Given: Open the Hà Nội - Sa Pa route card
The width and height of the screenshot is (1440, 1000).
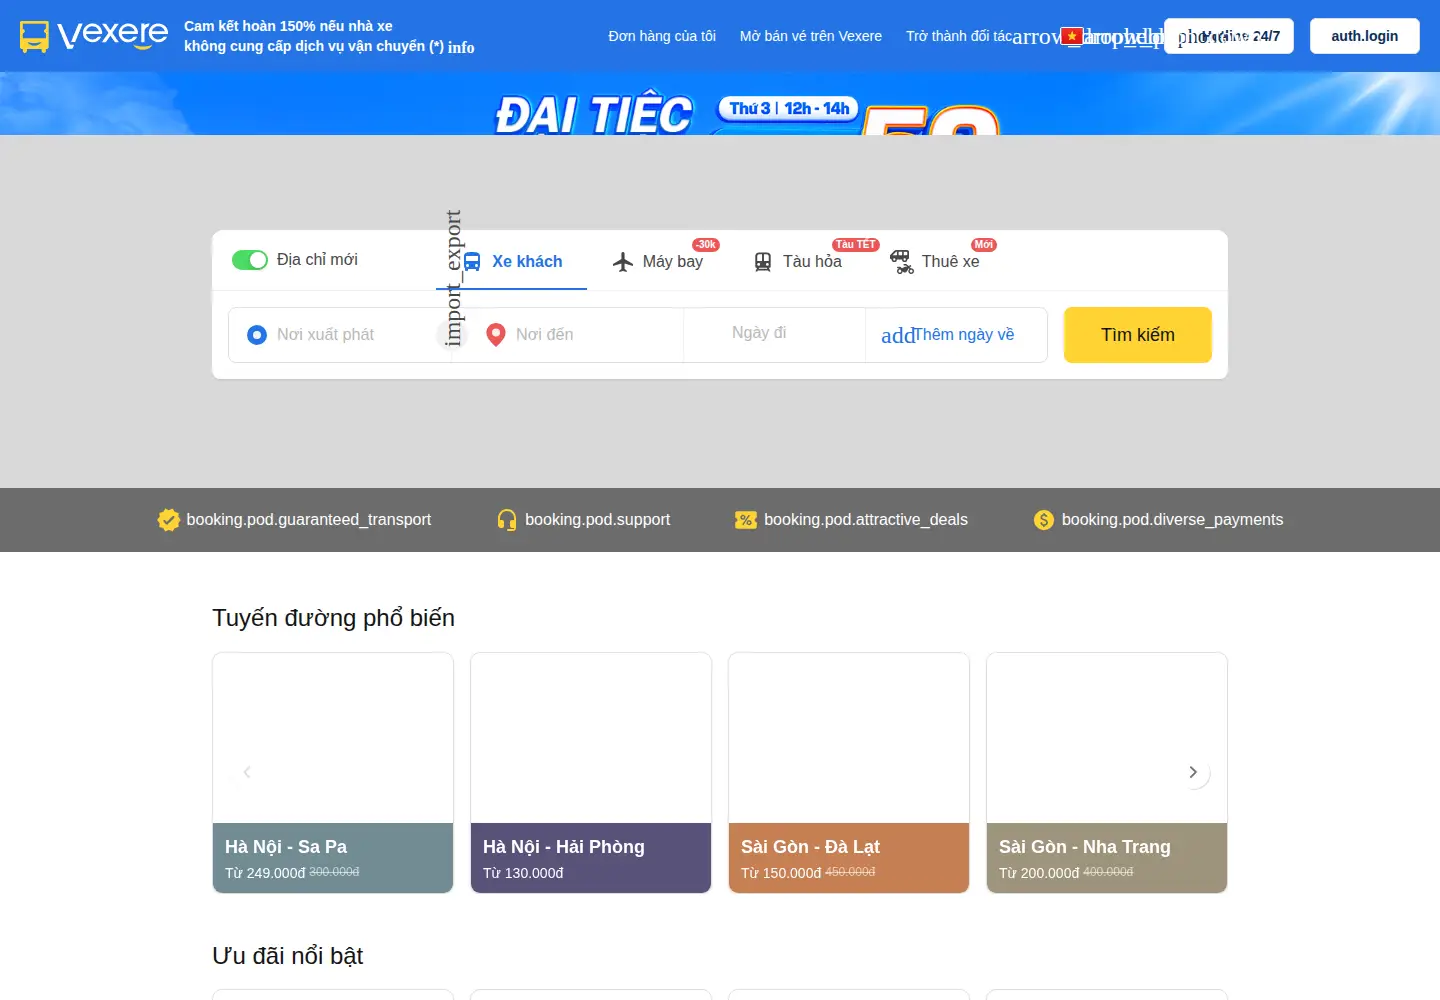Looking at the screenshot, I should tap(333, 773).
